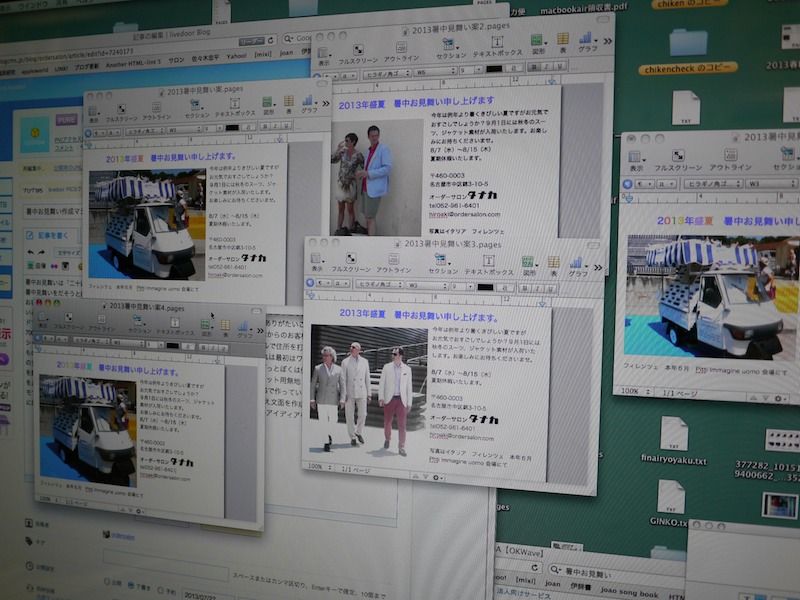Click 記事を書く button on blog editor
The image size is (800, 600).
[47, 235]
